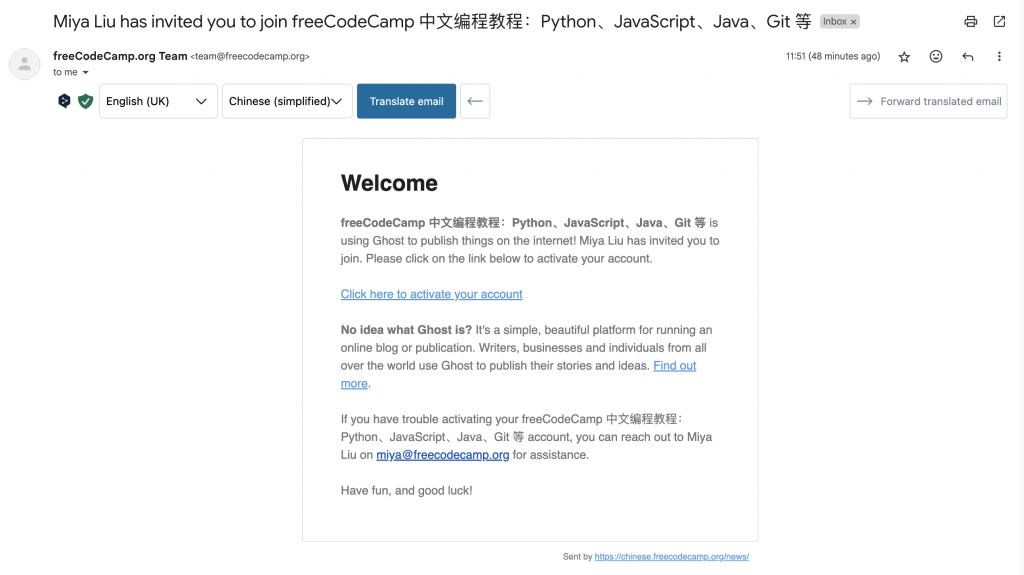
Task: Click Forward translated email button
Action: click(x=928, y=101)
